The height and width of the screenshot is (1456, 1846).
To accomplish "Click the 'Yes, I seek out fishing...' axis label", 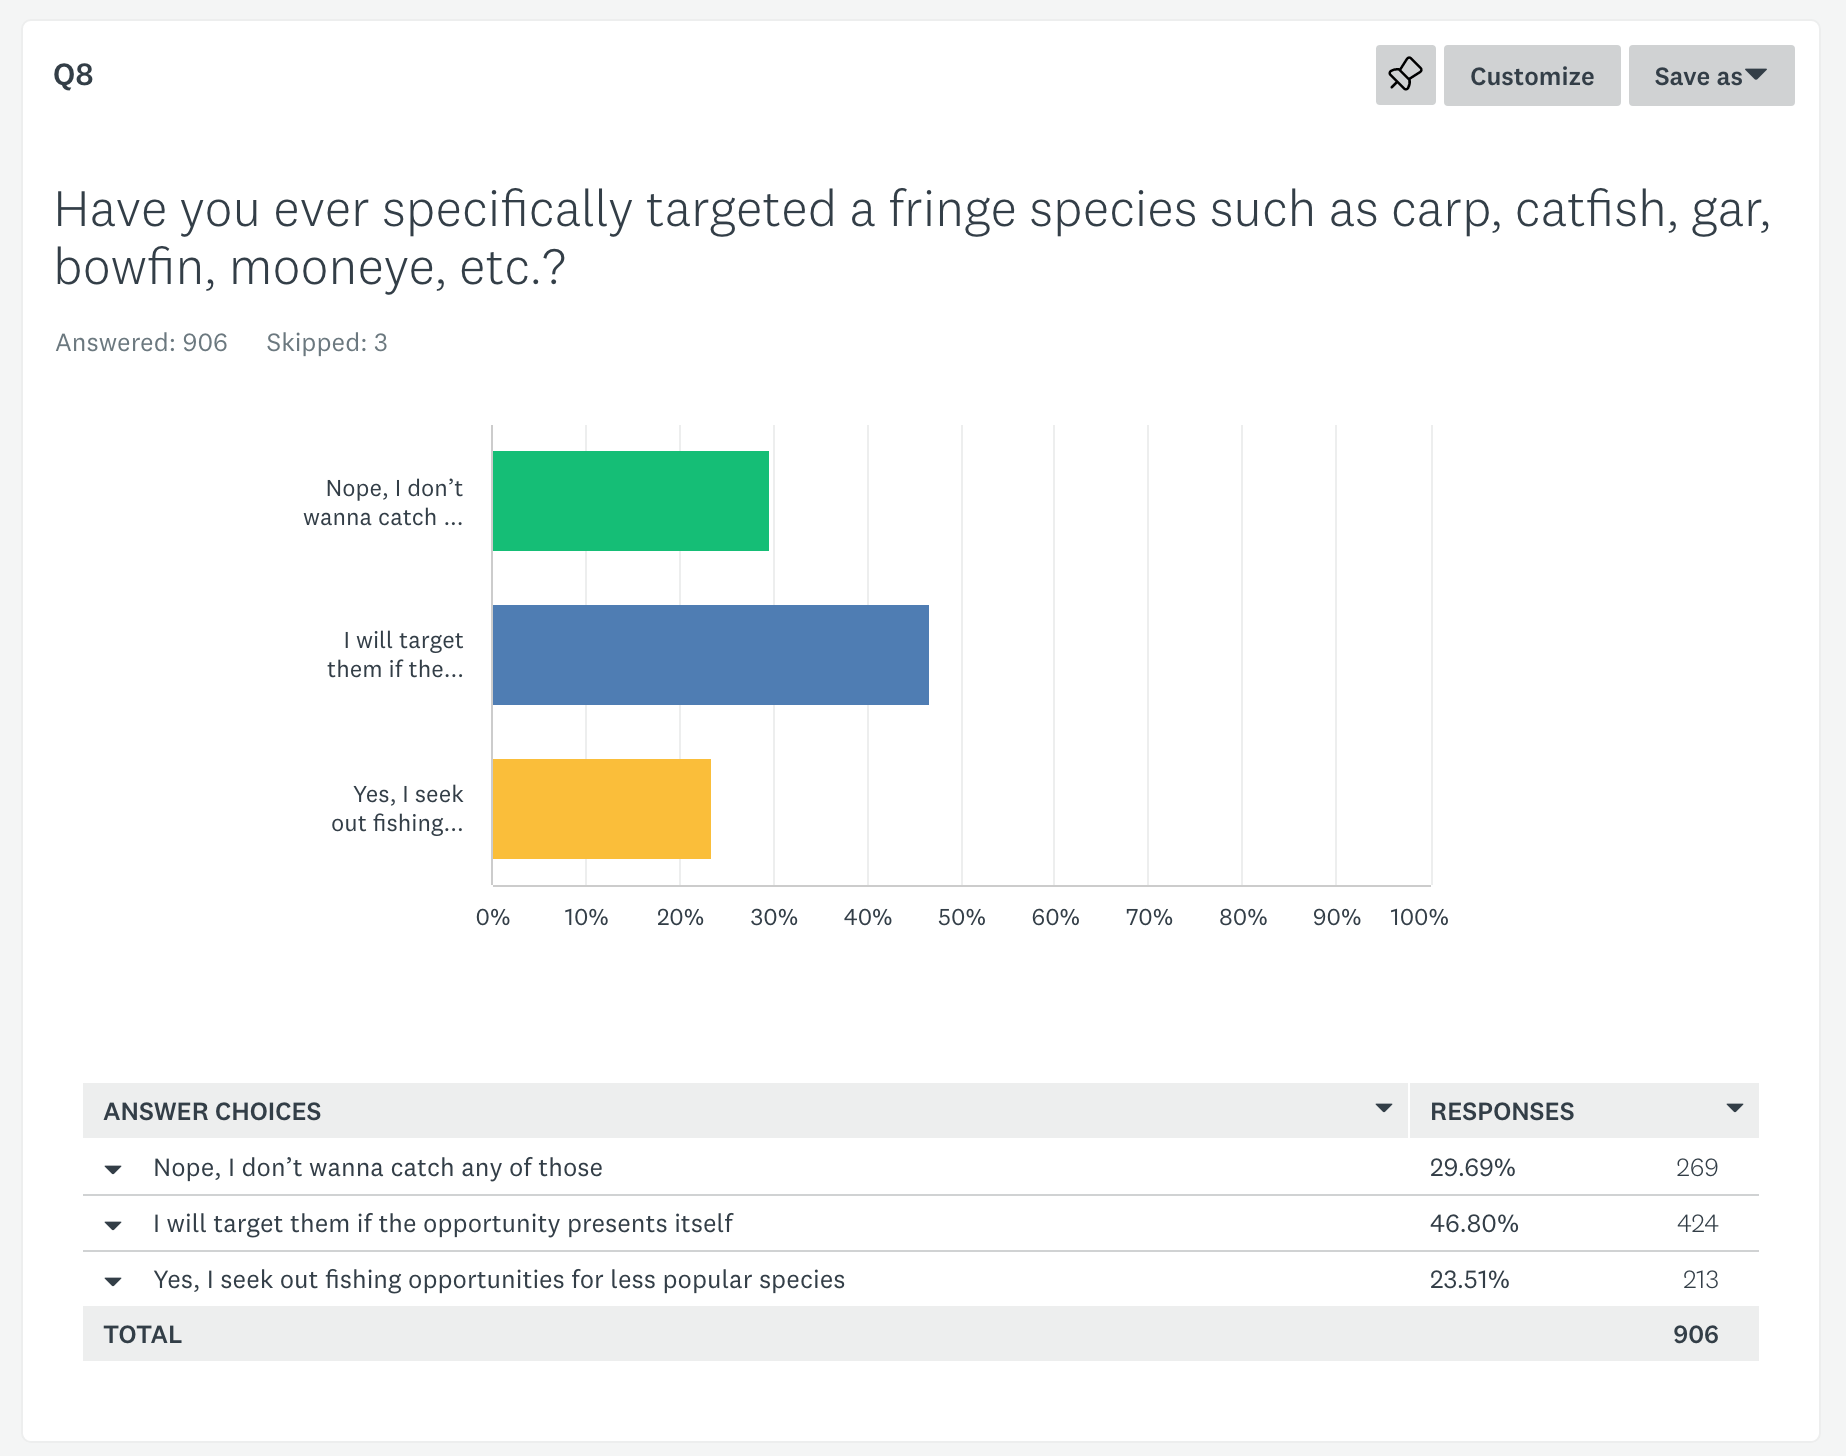I will click(397, 808).
